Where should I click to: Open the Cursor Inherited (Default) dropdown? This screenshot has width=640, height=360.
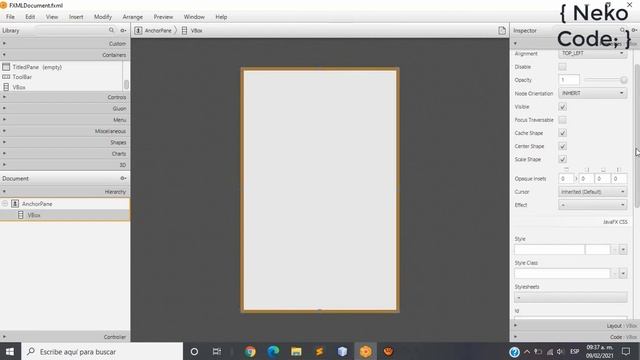click(x=593, y=191)
